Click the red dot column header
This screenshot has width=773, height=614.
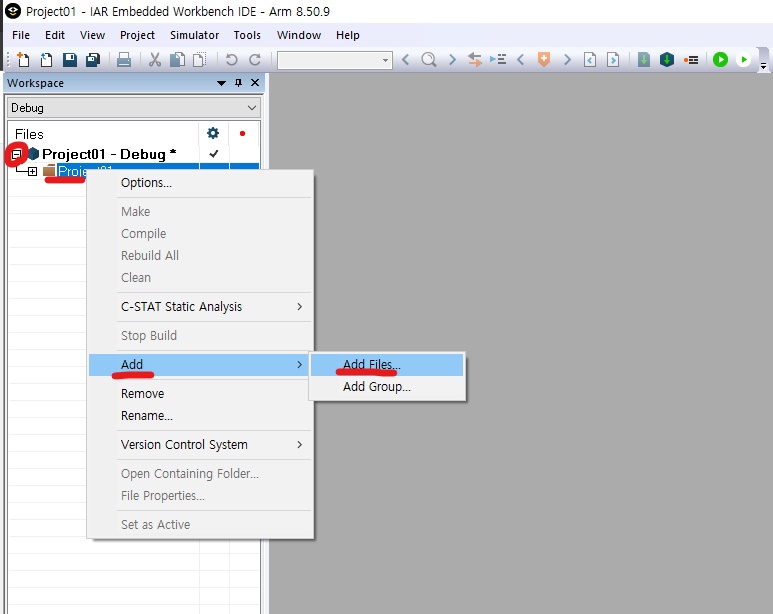pos(242,134)
